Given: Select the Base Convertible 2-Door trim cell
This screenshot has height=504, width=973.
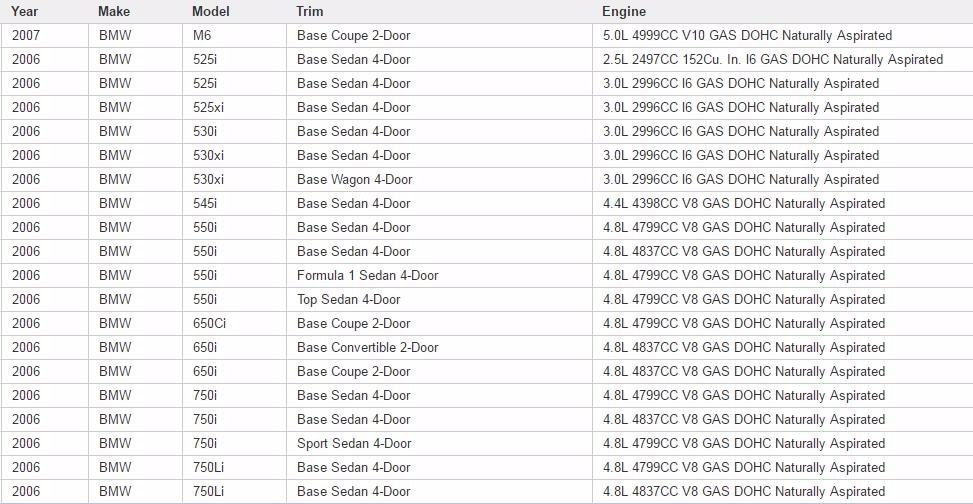Looking at the screenshot, I should click(x=439, y=348).
